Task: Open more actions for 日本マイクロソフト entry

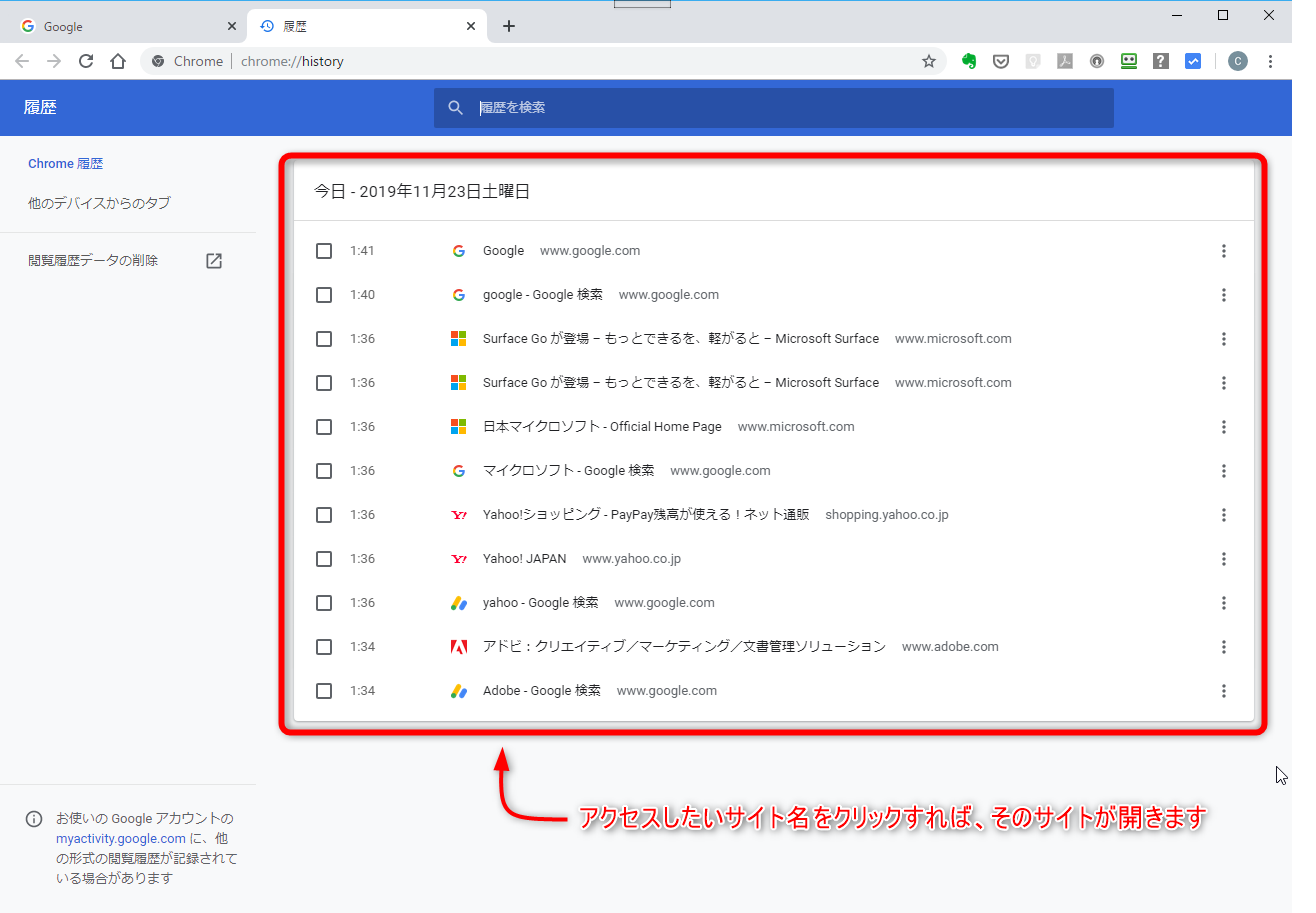Action: point(1224,427)
